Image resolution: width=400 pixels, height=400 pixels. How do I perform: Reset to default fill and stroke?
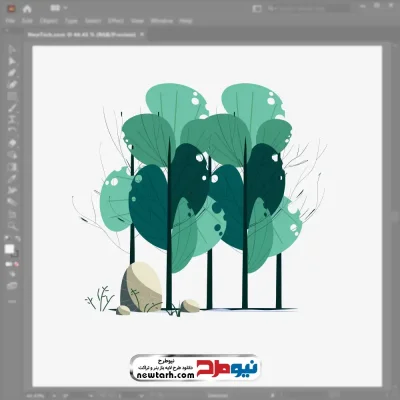(7, 239)
